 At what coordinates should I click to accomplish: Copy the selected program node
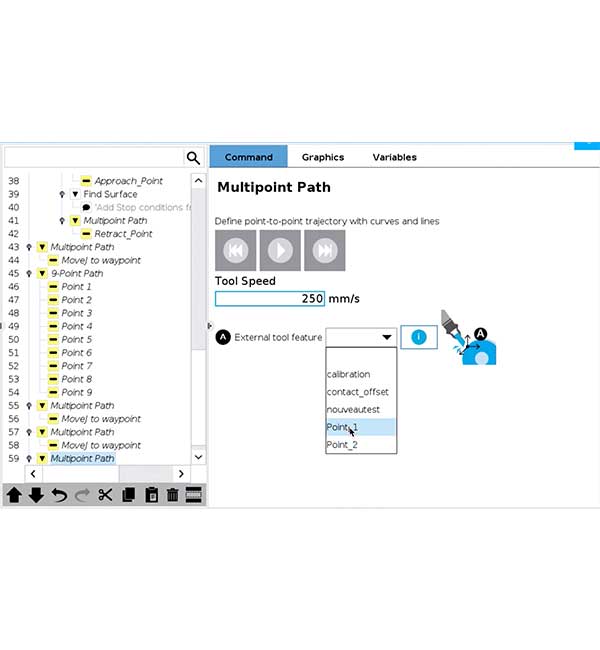coord(129,495)
